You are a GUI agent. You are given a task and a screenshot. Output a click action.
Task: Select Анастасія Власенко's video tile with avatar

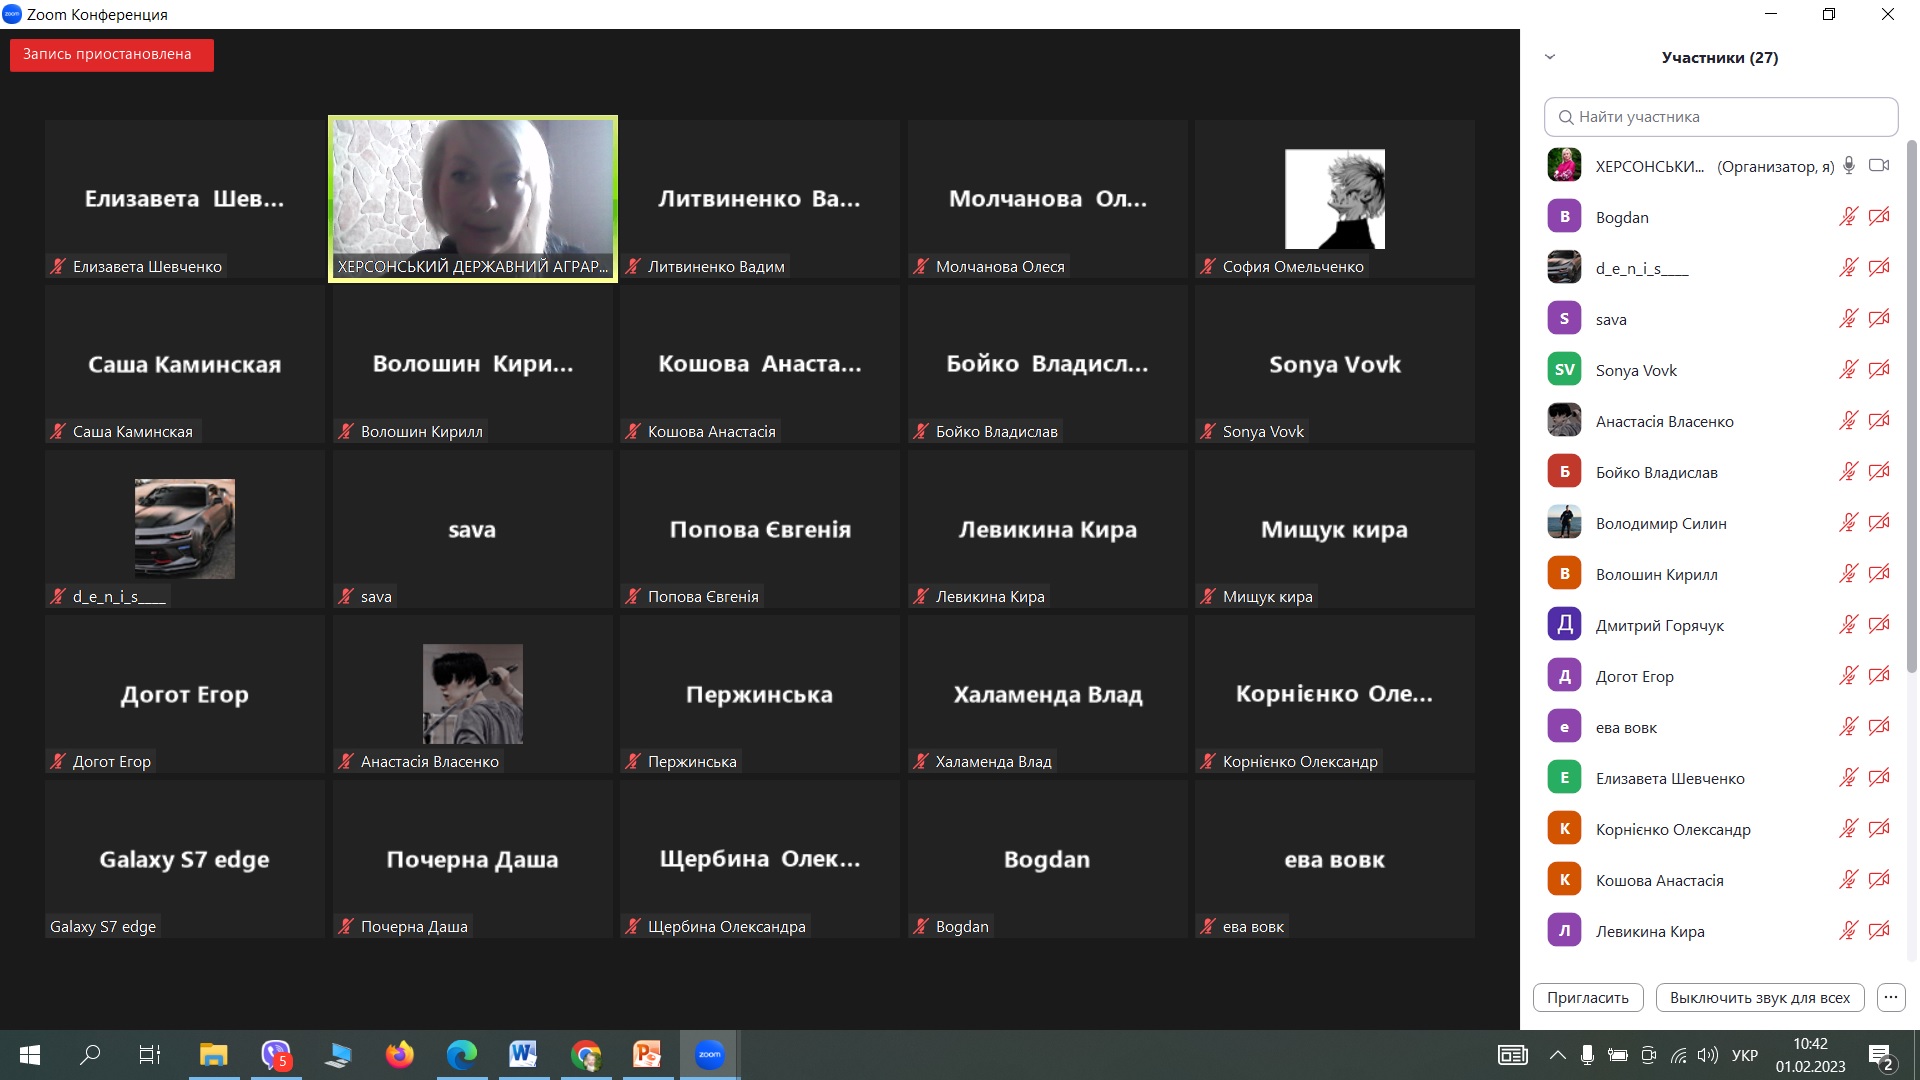pos(472,694)
